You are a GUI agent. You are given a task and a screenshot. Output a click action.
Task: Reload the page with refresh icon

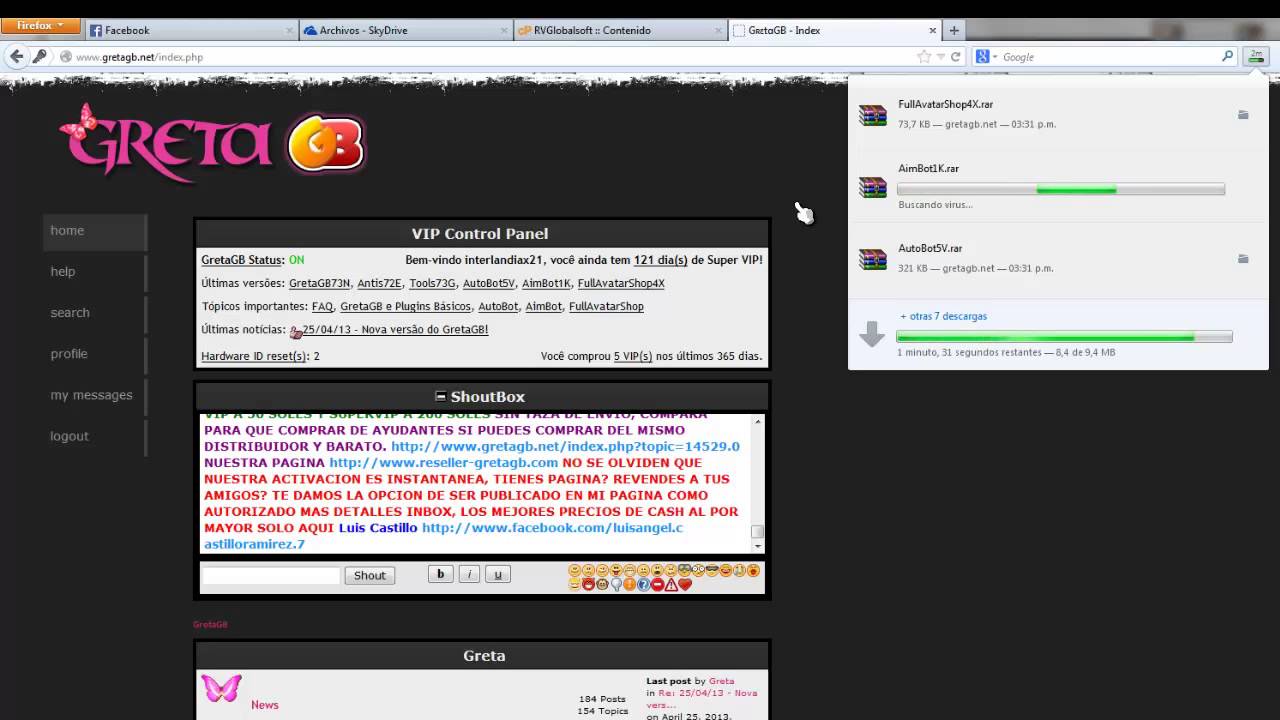point(956,57)
